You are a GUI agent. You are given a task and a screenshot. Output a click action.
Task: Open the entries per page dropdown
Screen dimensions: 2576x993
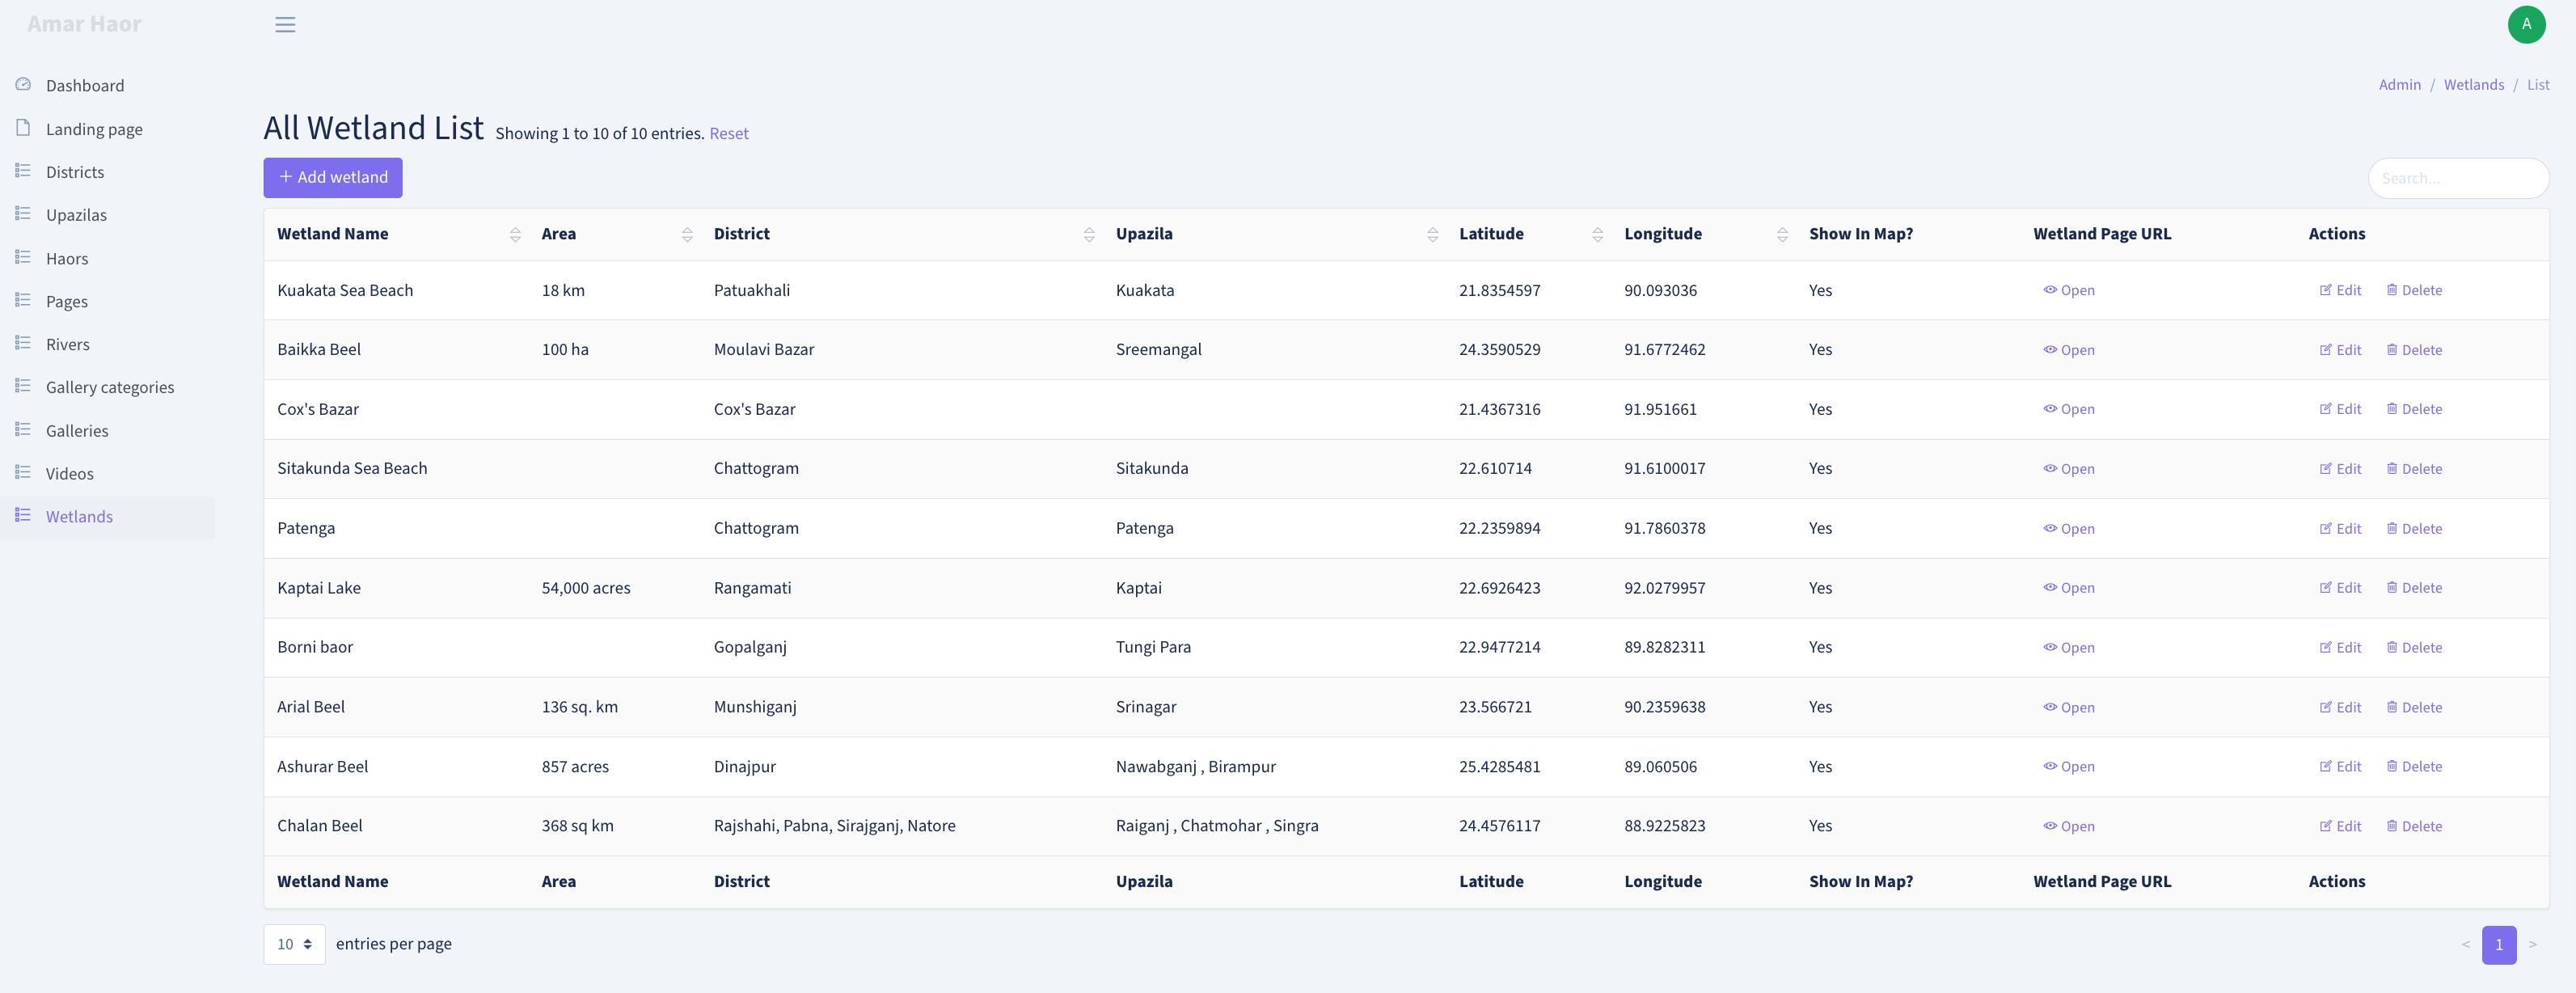pyautogui.click(x=294, y=944)
